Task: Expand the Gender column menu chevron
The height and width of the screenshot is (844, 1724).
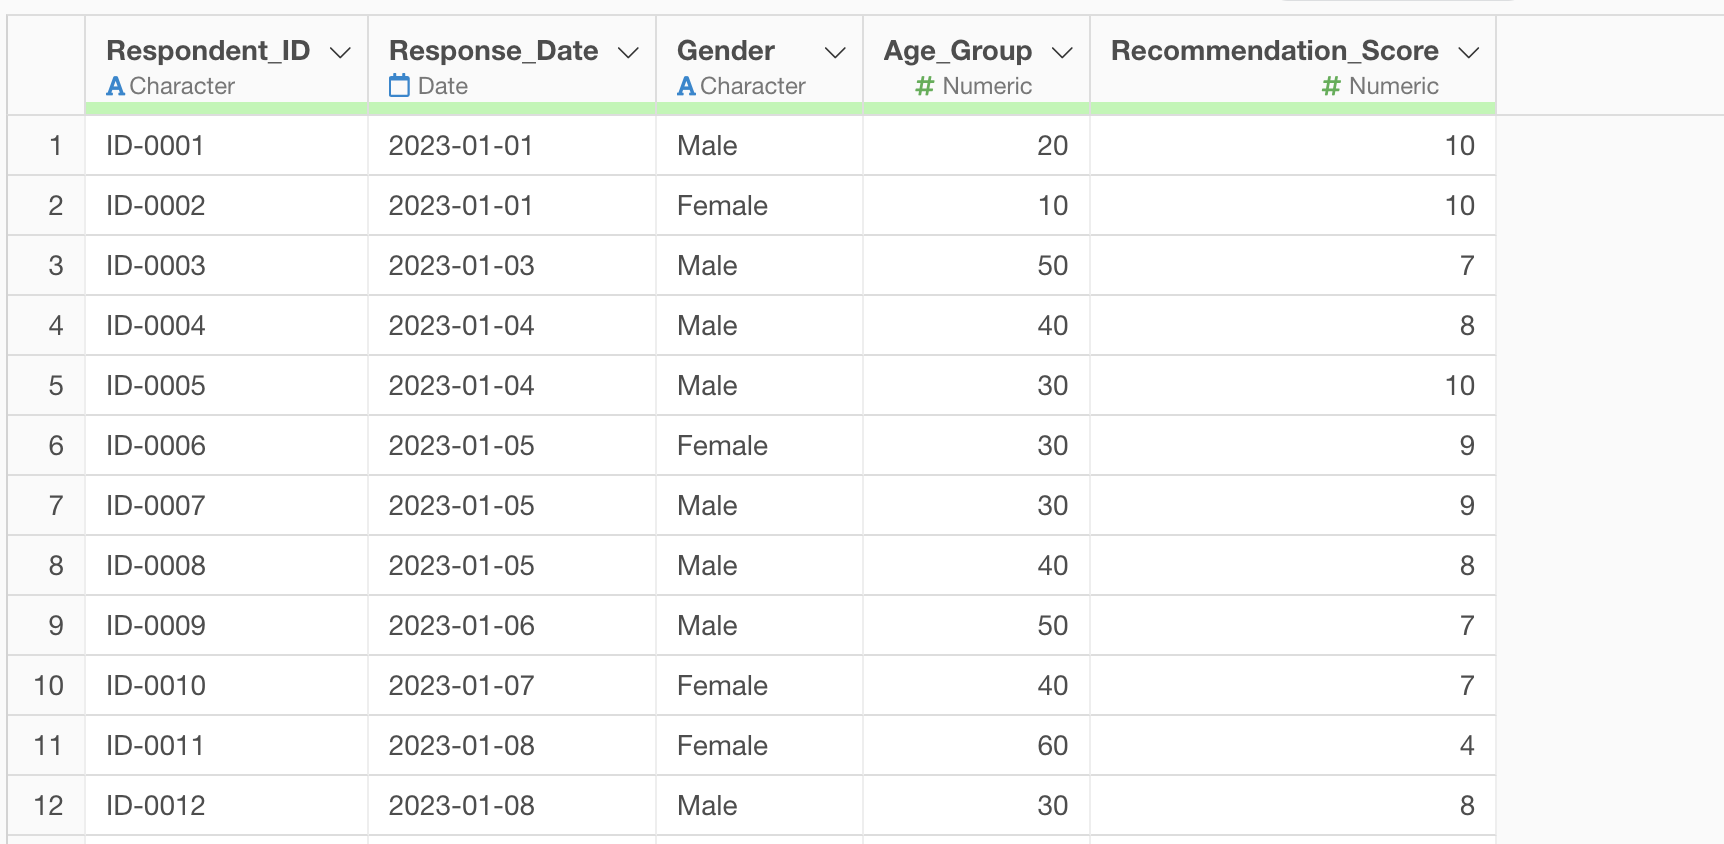Action: pos(835,52)
